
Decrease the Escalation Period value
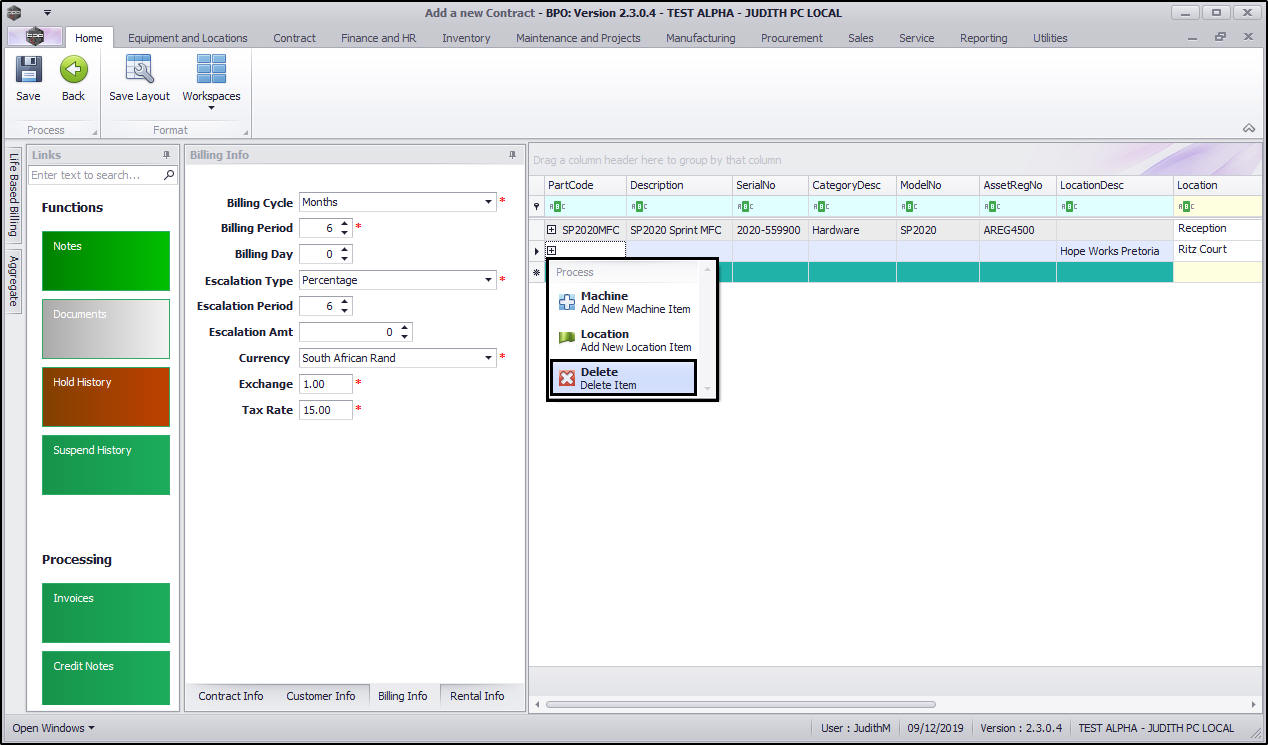point(345,310)
